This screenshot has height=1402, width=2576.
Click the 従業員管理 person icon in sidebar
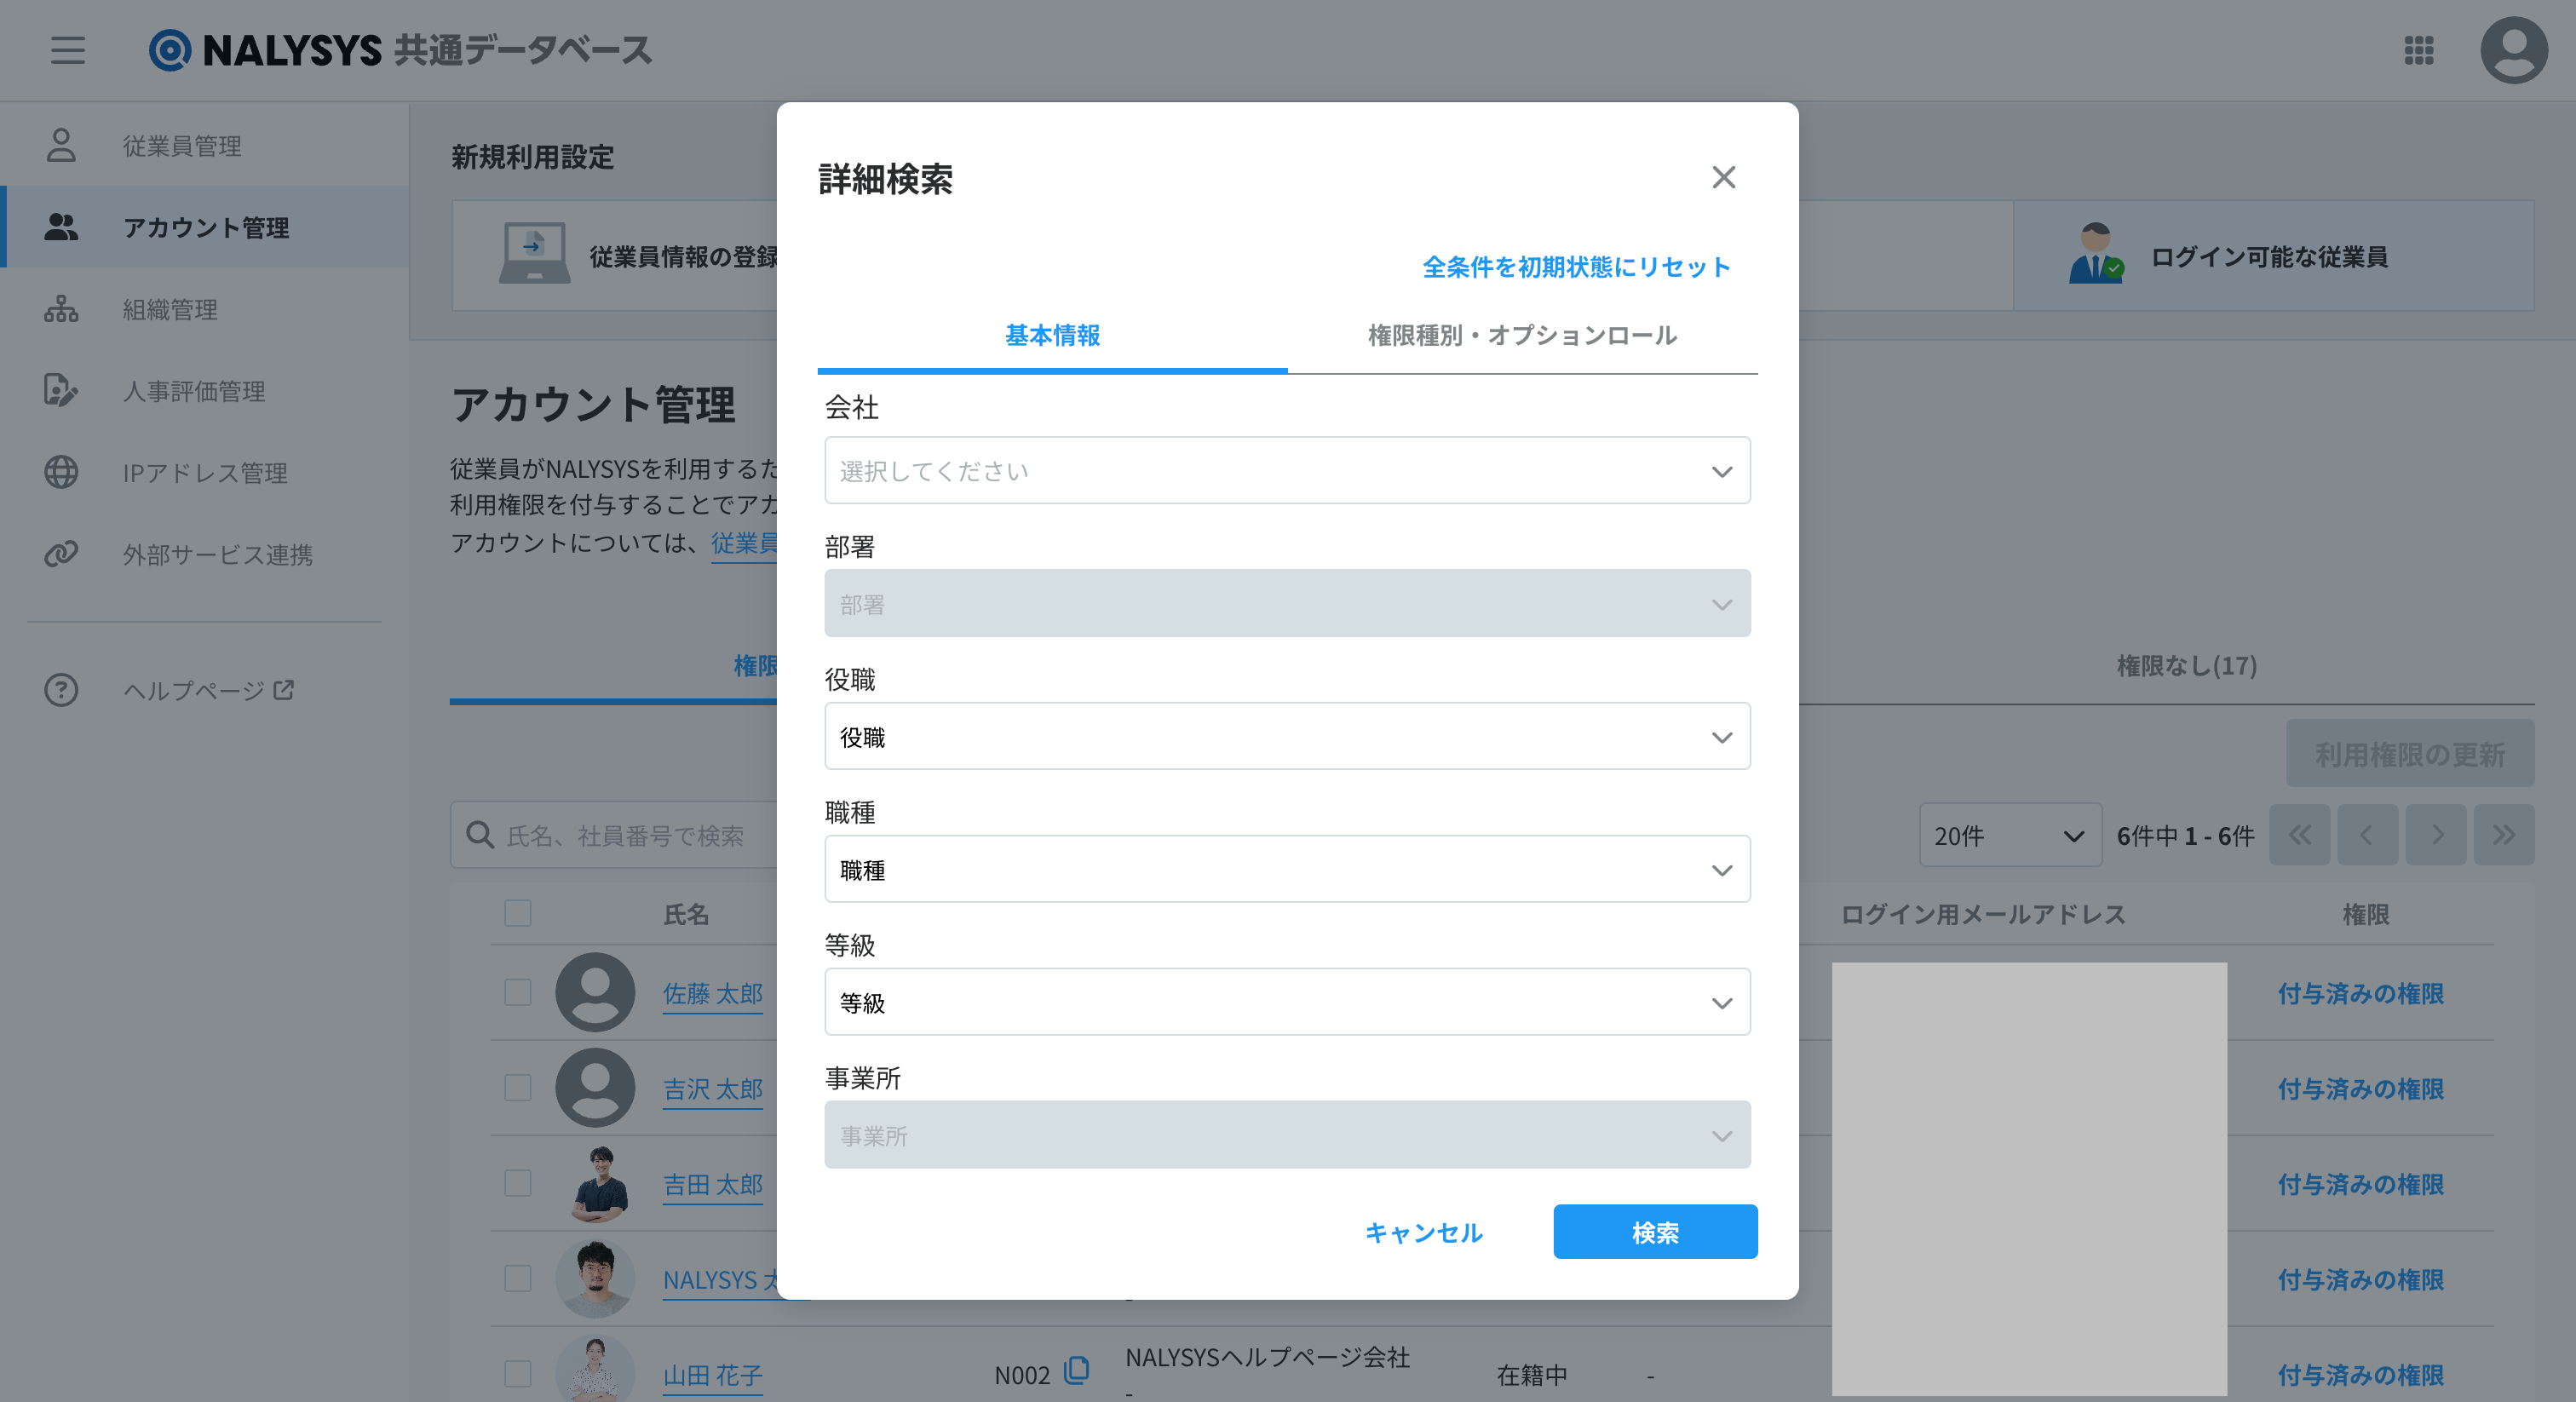click(x=61, y=146)
